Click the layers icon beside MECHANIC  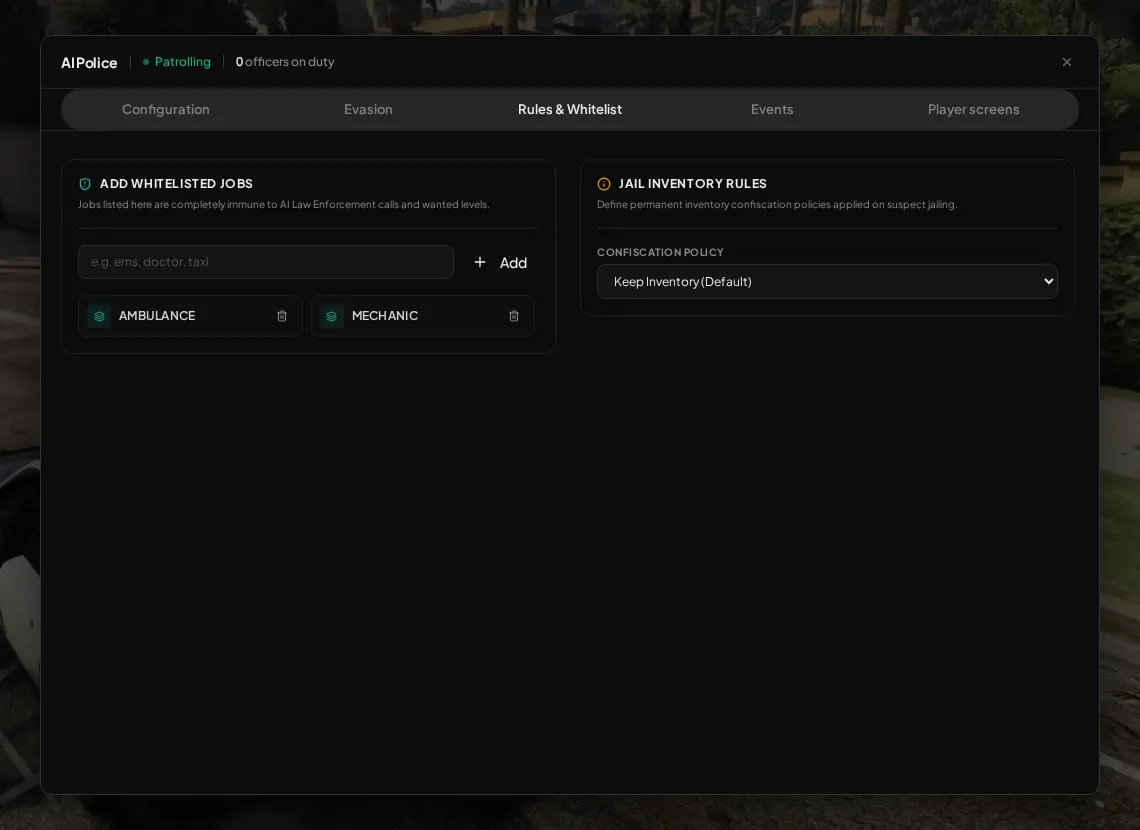tap(332, 316)
